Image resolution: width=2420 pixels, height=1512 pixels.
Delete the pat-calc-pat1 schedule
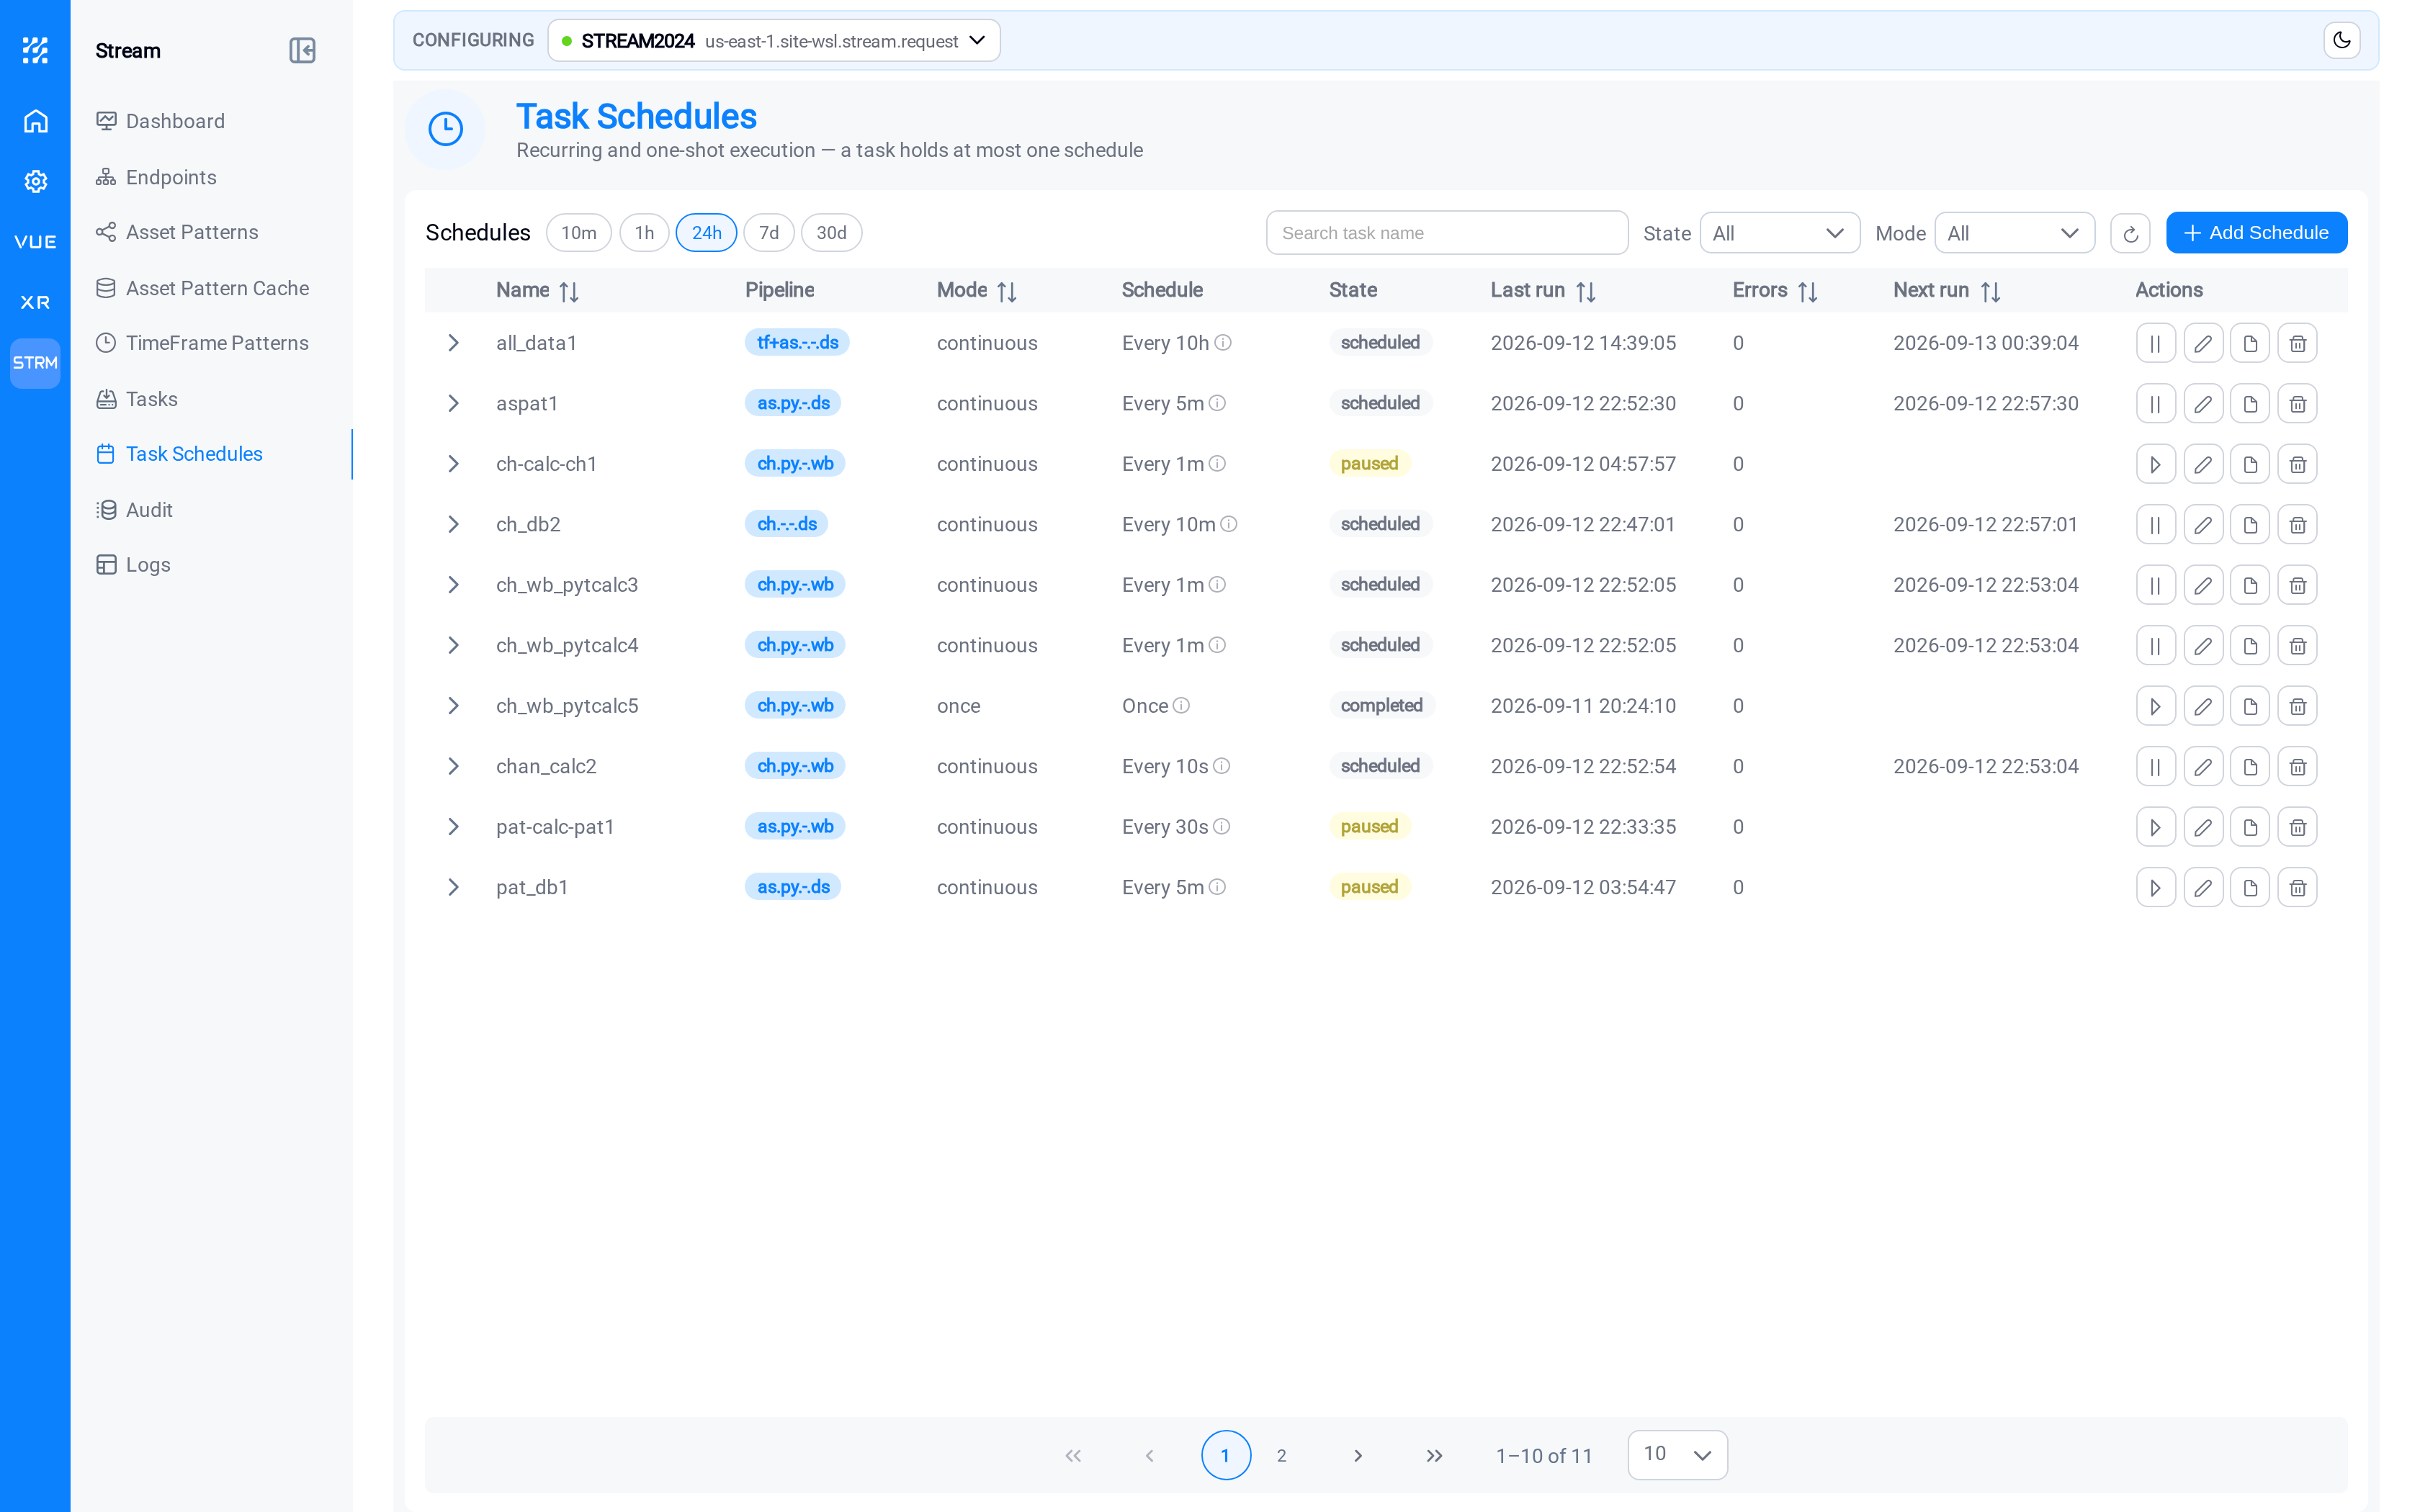pos(2297,827)
